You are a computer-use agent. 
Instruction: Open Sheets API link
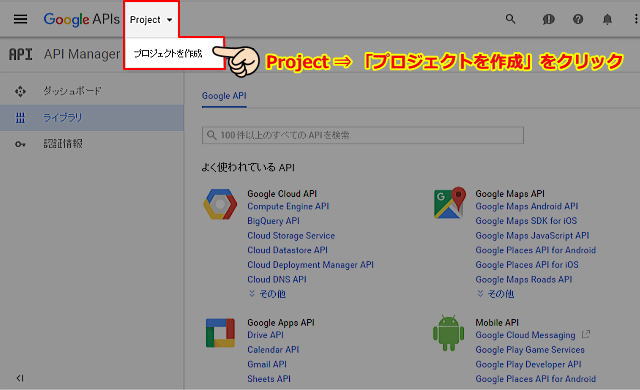coord(269,379)
